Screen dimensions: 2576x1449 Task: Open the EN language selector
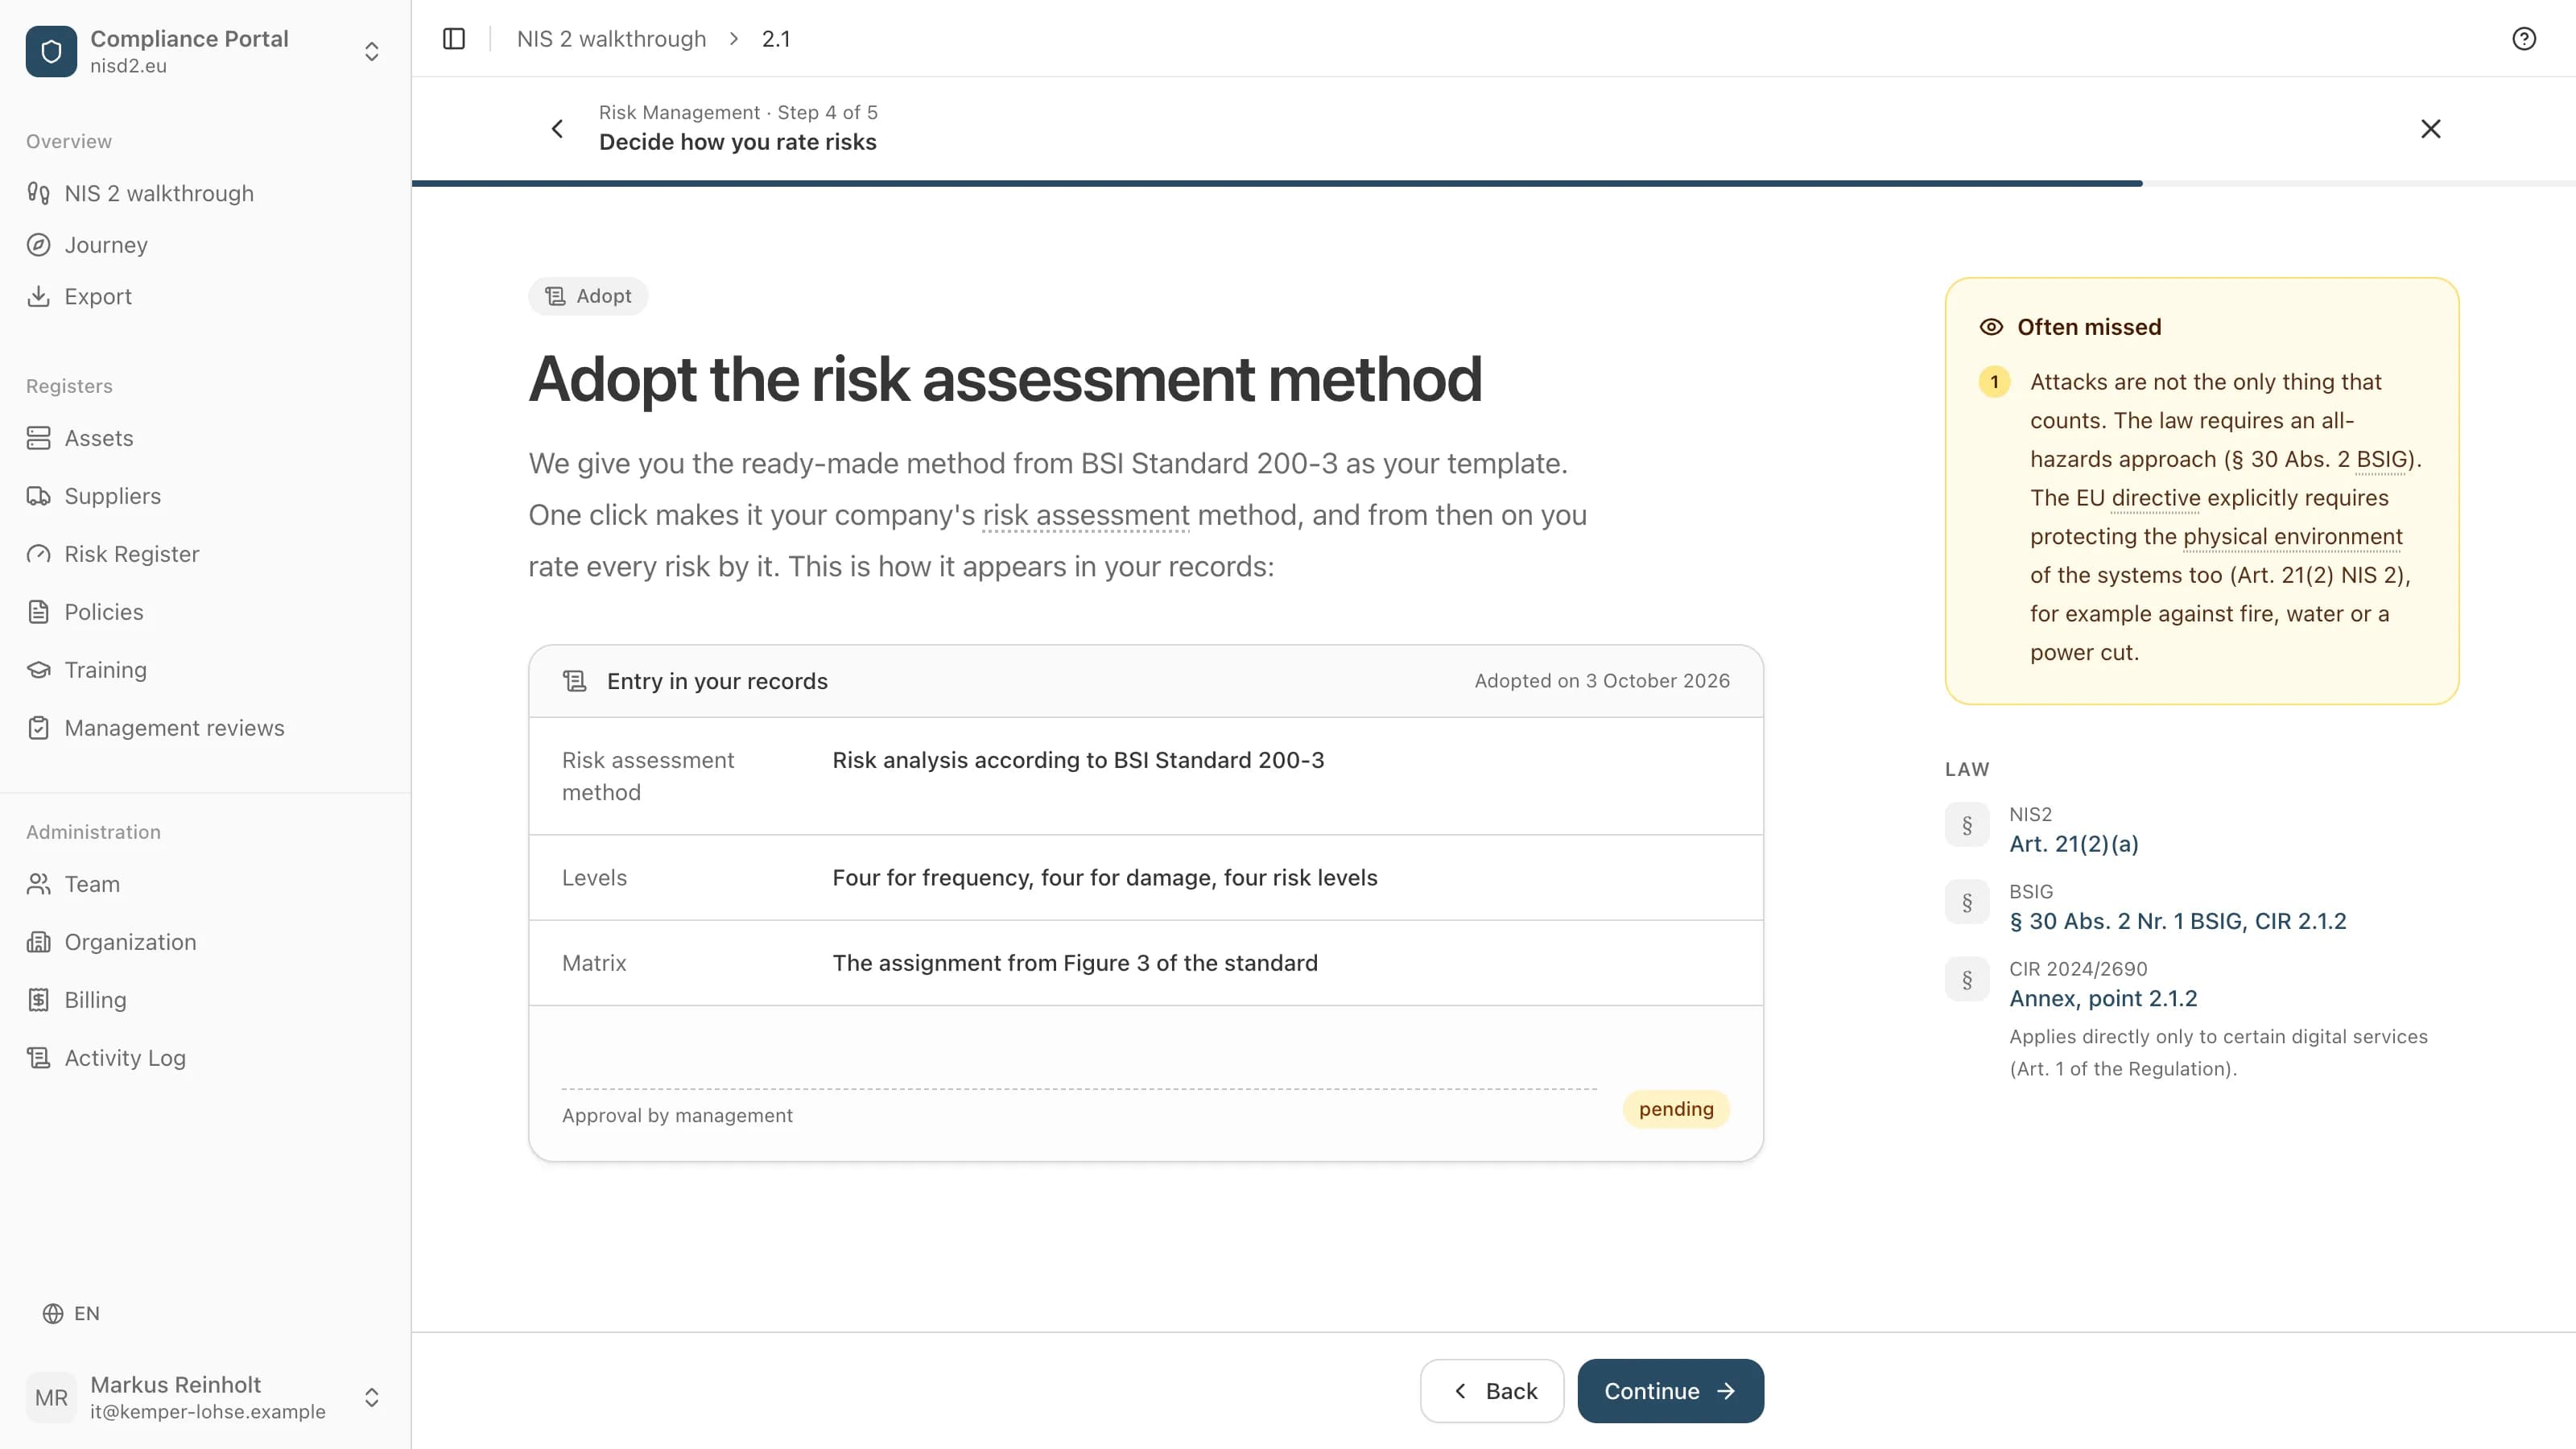[71, 1313]
